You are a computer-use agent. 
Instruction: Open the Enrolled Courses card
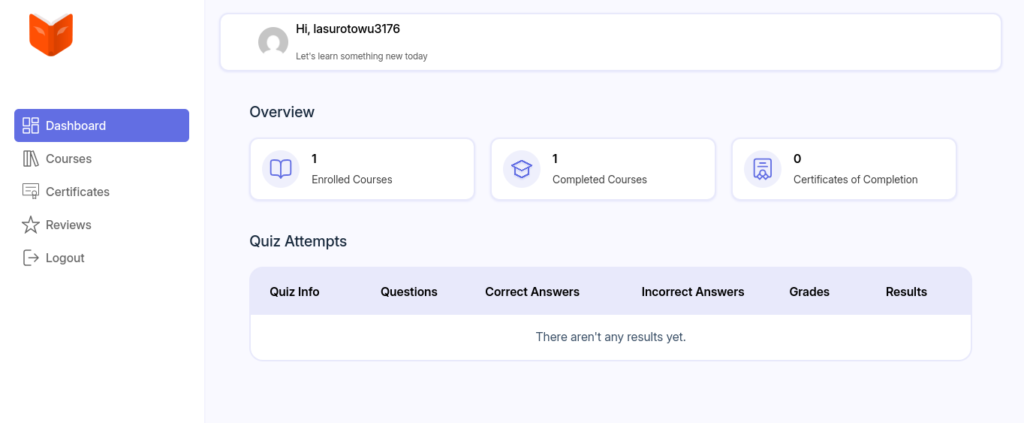[362, 169]
